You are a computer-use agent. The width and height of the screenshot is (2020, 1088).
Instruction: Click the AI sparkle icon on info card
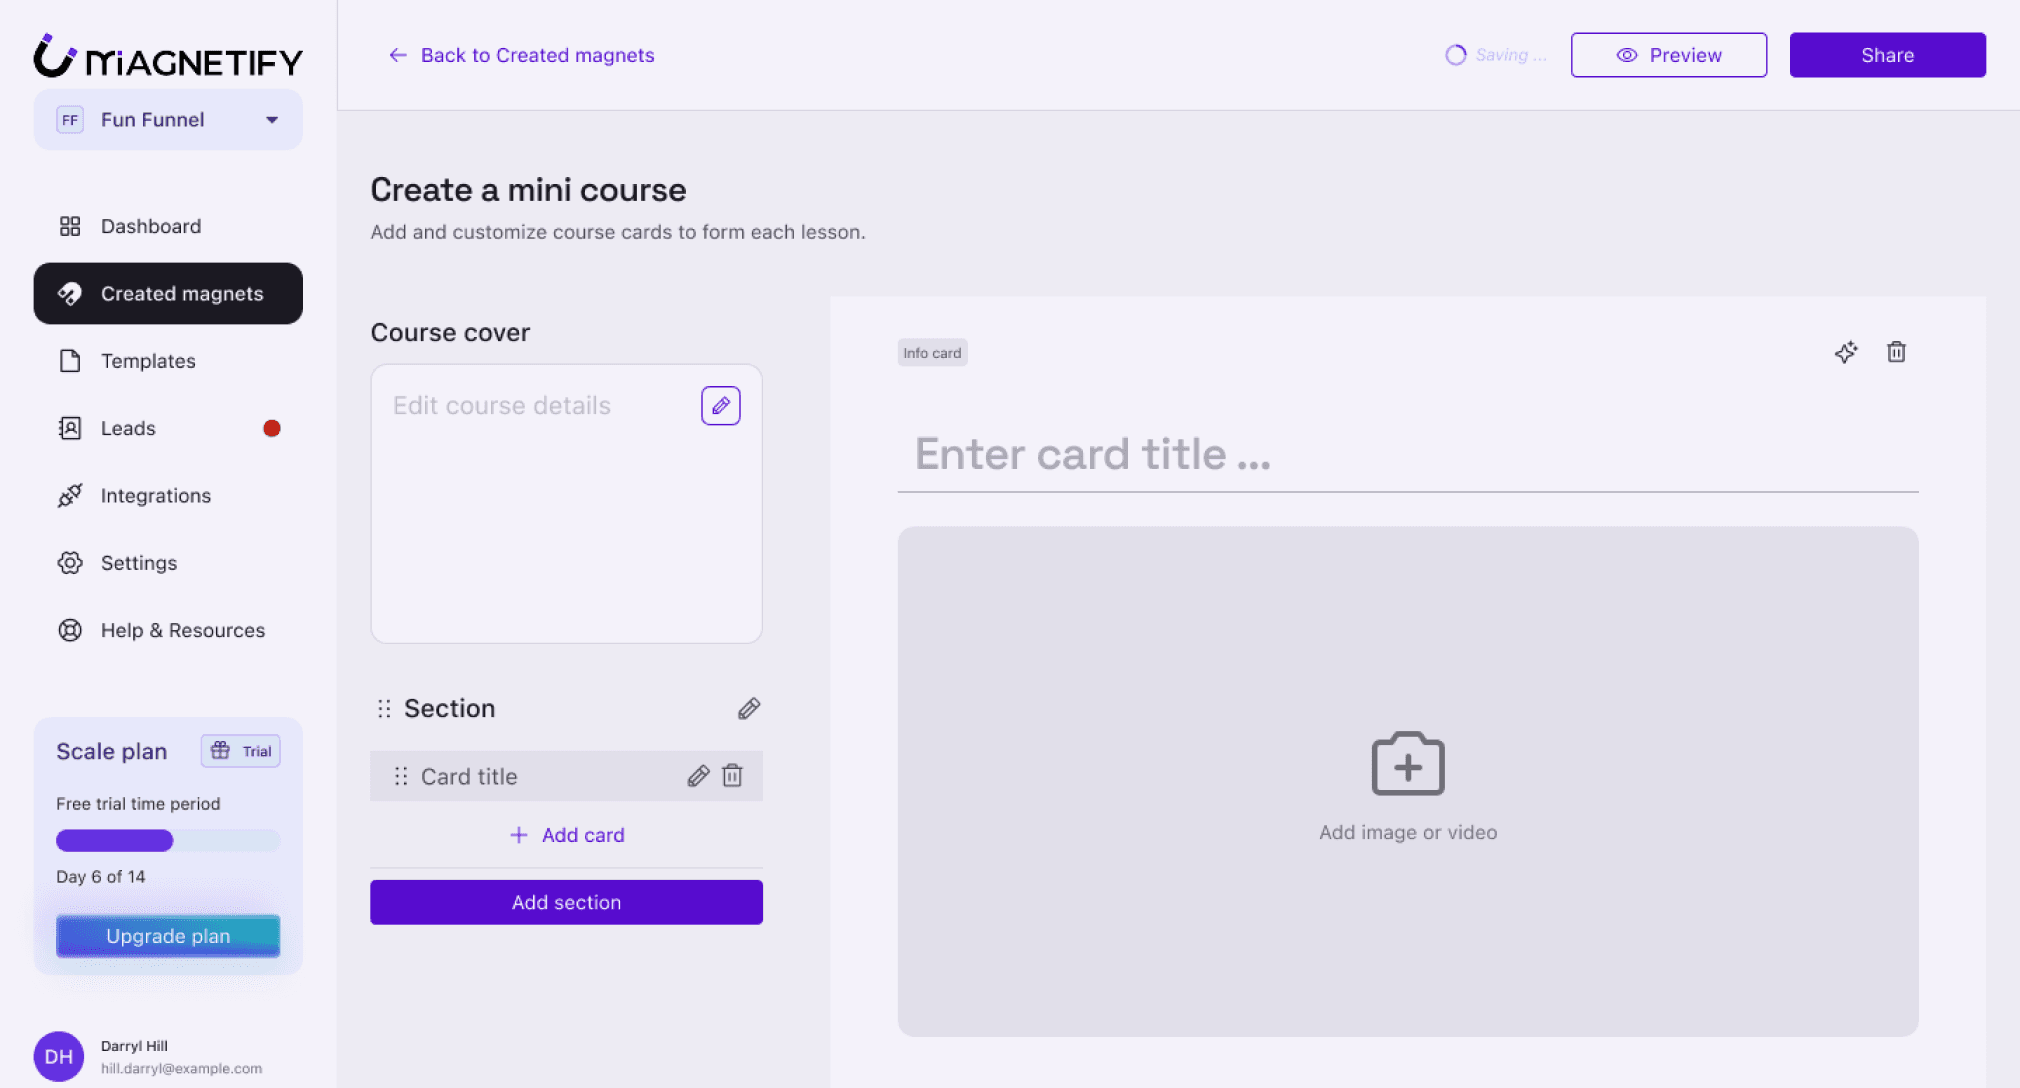[1846, 352]
